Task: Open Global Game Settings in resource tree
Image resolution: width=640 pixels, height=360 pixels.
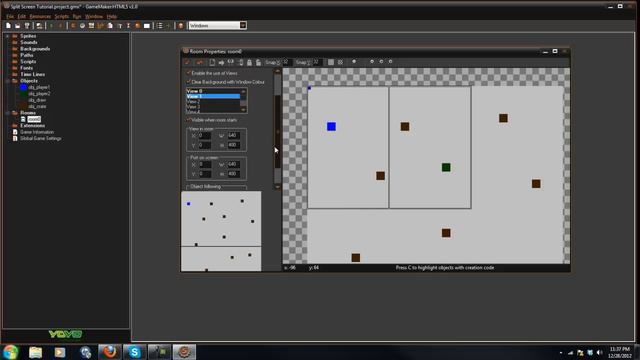Action: (x=40, y=138)
